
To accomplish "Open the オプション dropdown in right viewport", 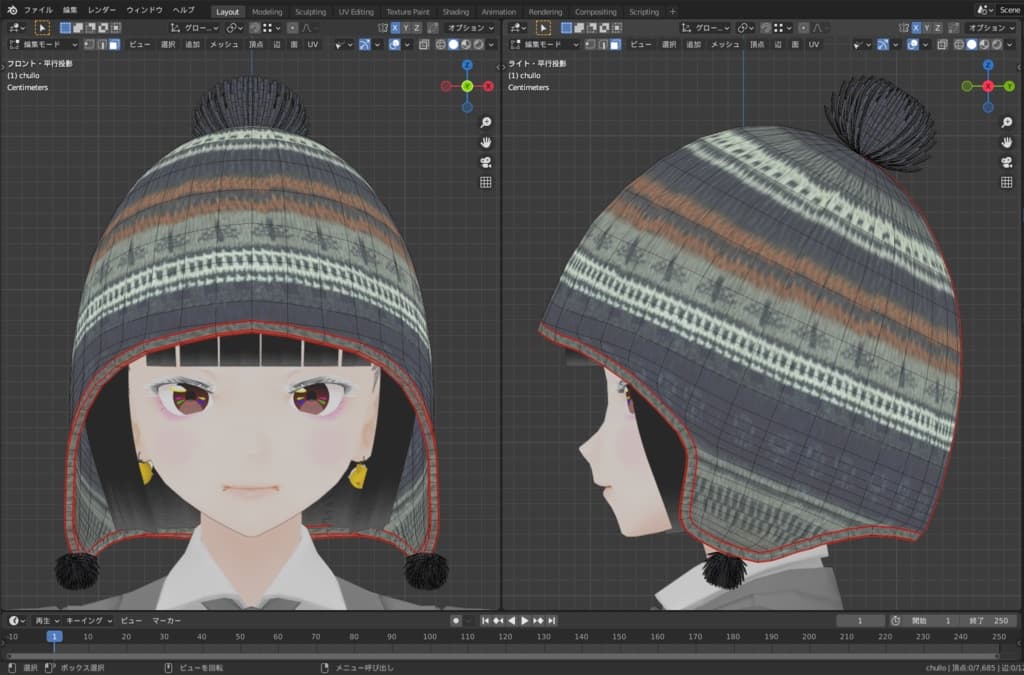I will coord(990,28).
